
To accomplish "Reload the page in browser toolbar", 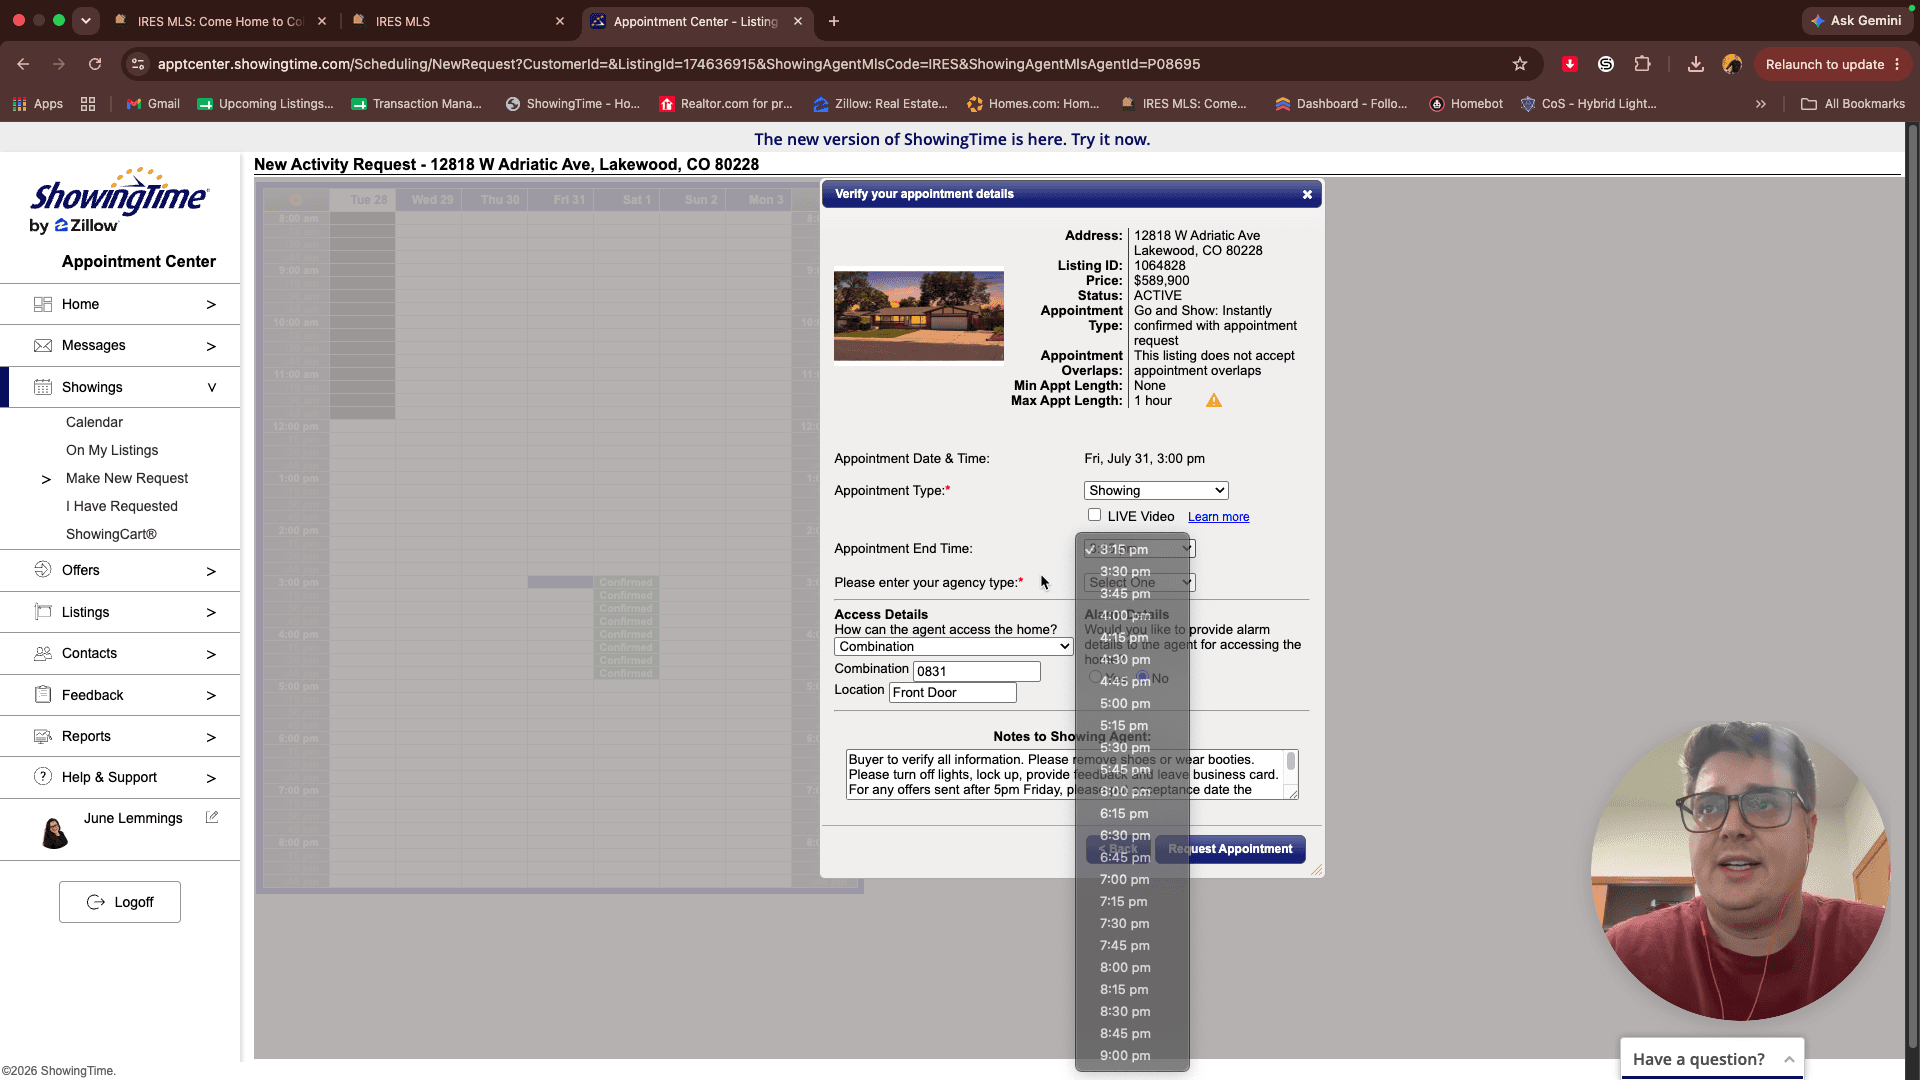I will click(x=95, y=64).
